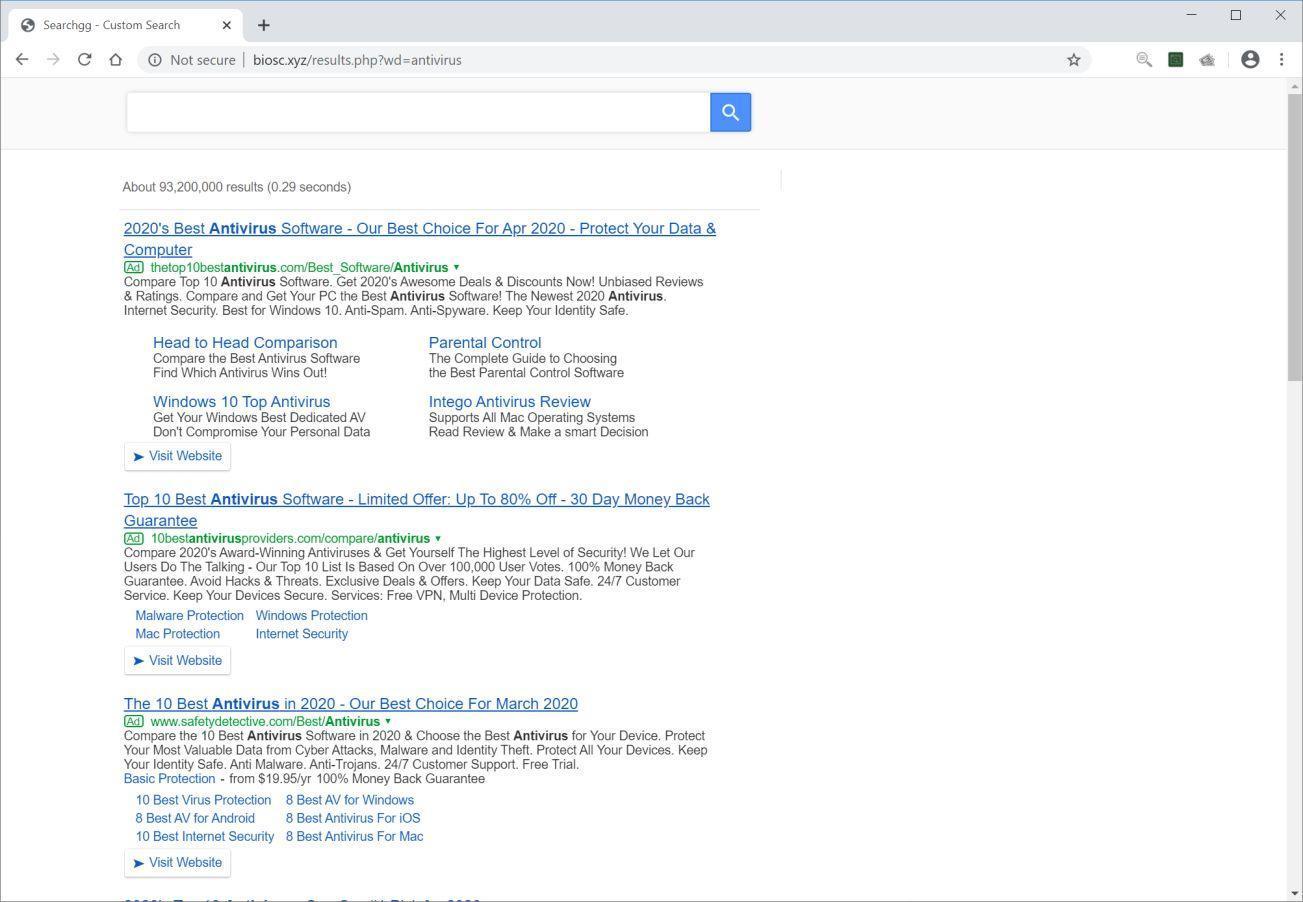Click the scrollbar up arrow

coord(1295,87)
